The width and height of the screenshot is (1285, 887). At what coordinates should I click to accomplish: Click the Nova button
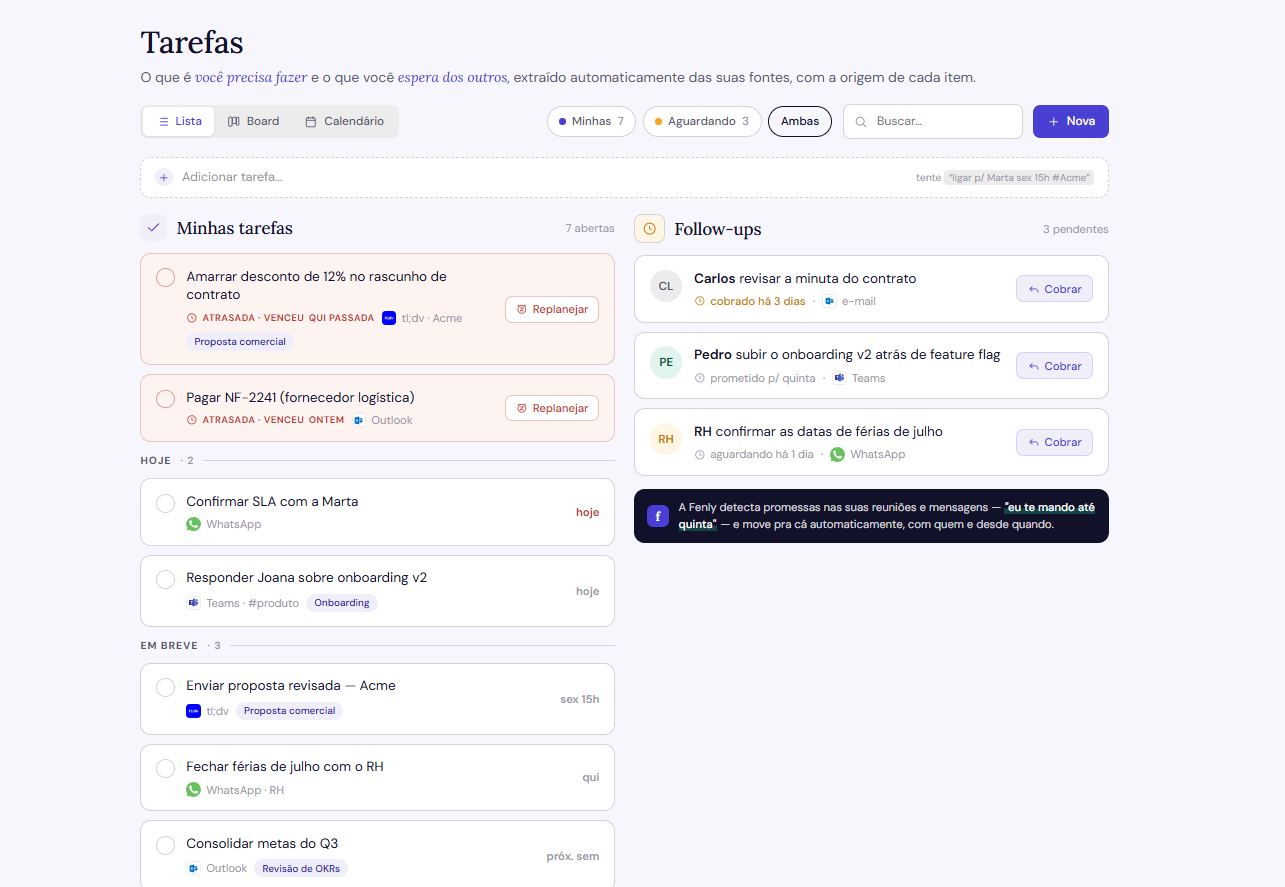(1071, 121)
